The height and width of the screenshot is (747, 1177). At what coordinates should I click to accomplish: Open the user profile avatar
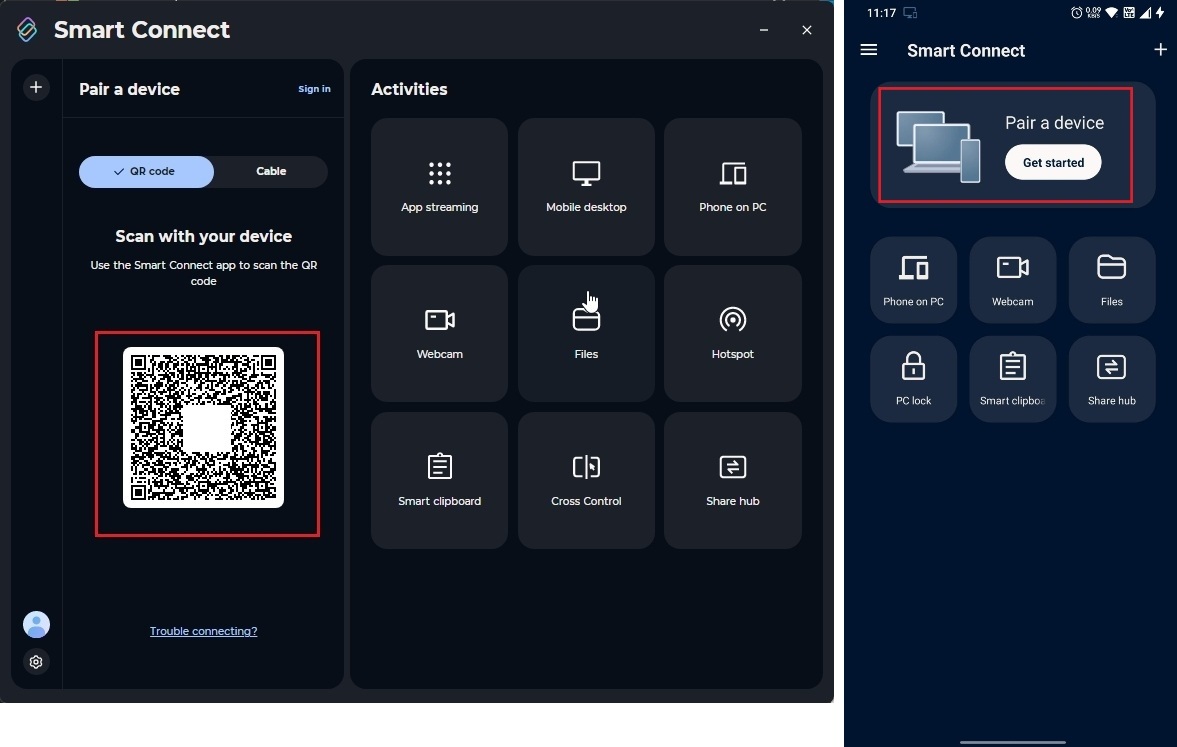pyautogui.click(x=36, y=625)
